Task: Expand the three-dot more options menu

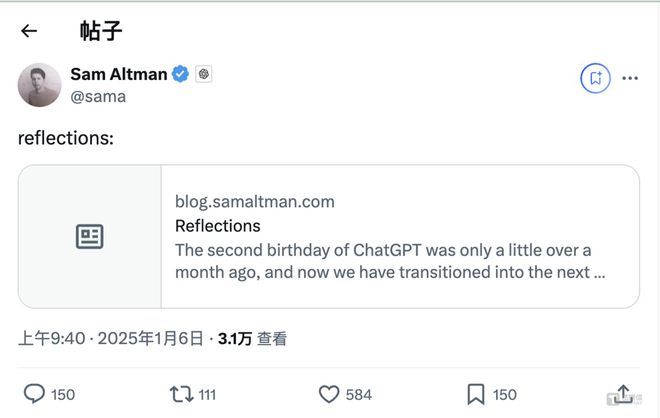Action: (x=630, y=77)
